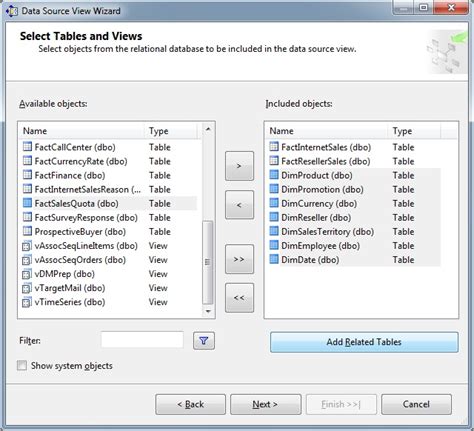Click the DimProduct table icon

pyautogui.click(x=274, y=175)
